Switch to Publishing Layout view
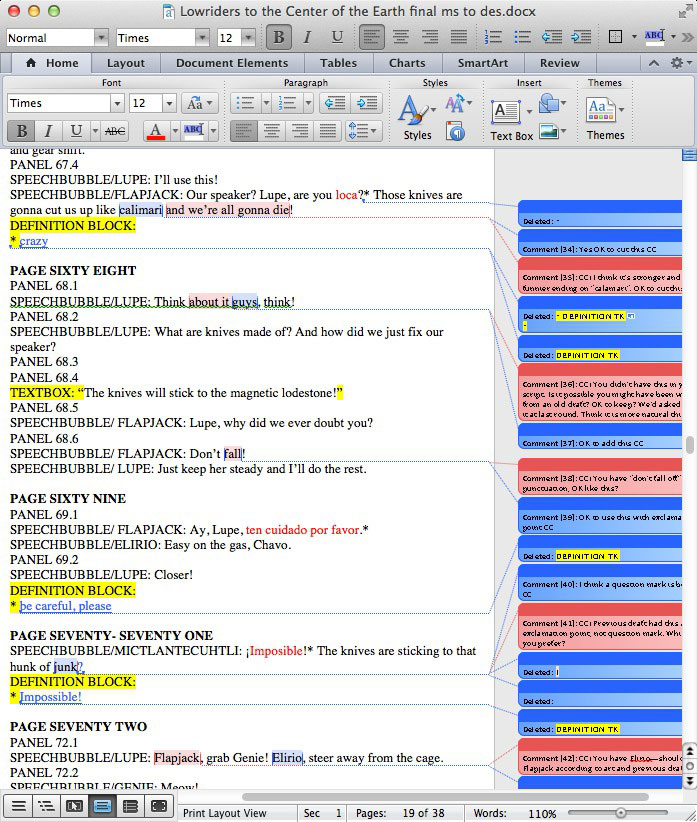The height and width of the screenshot is (822, 697). pos(74,806)
